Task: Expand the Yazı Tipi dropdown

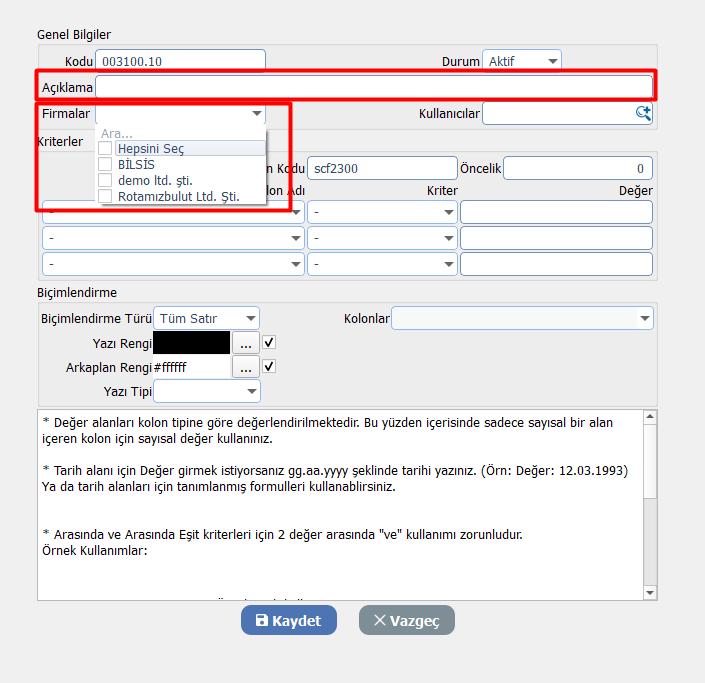Action: pos(206,390)
